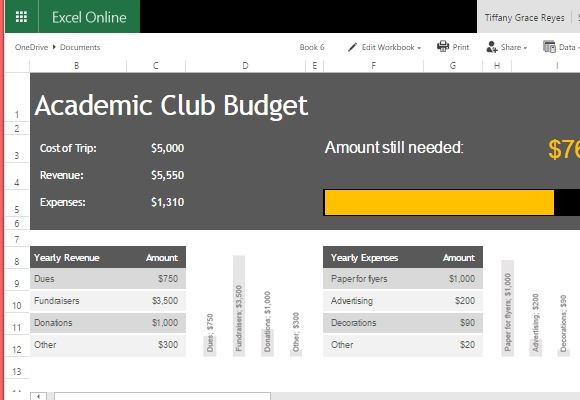Click the horizontal scrollbar thumb
The image size is (580, 400).
tap(162, 396)
